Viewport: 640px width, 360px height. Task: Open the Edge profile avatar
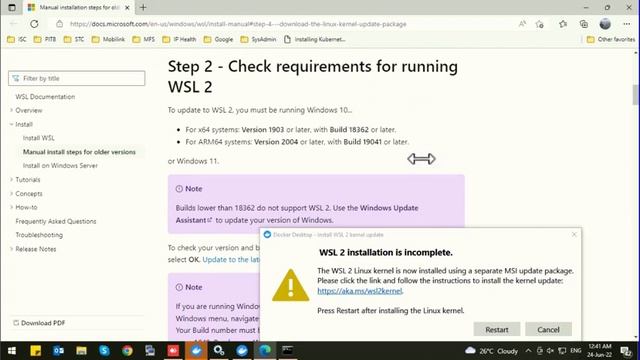(605, 24)
